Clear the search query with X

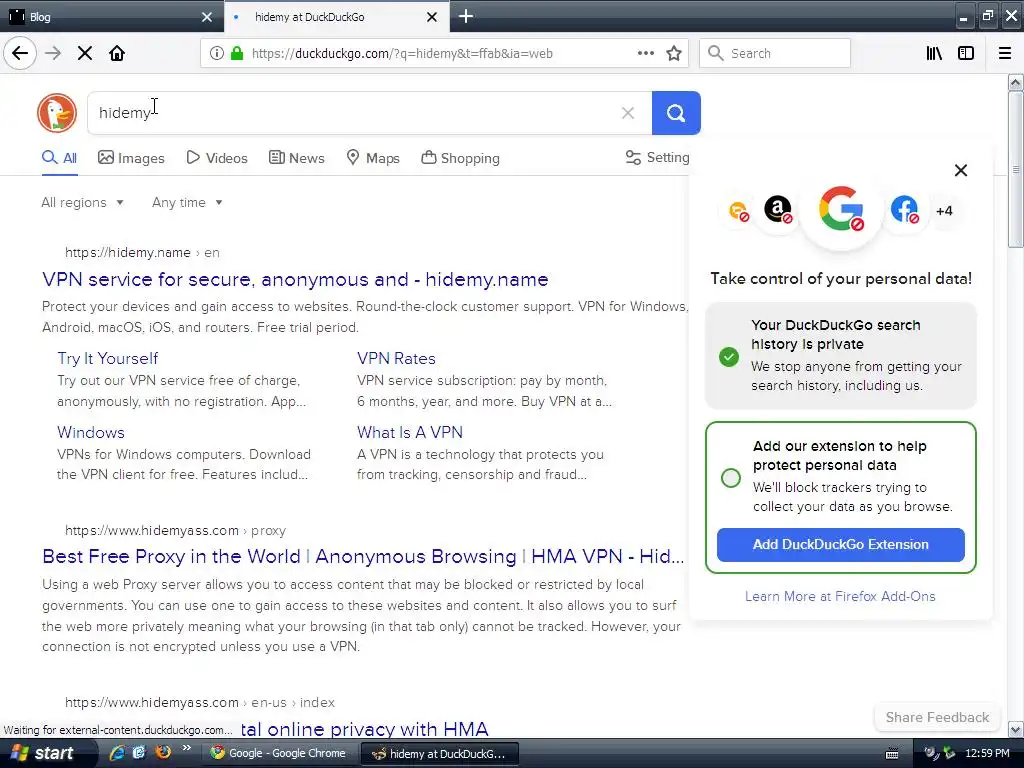[628, 113]
